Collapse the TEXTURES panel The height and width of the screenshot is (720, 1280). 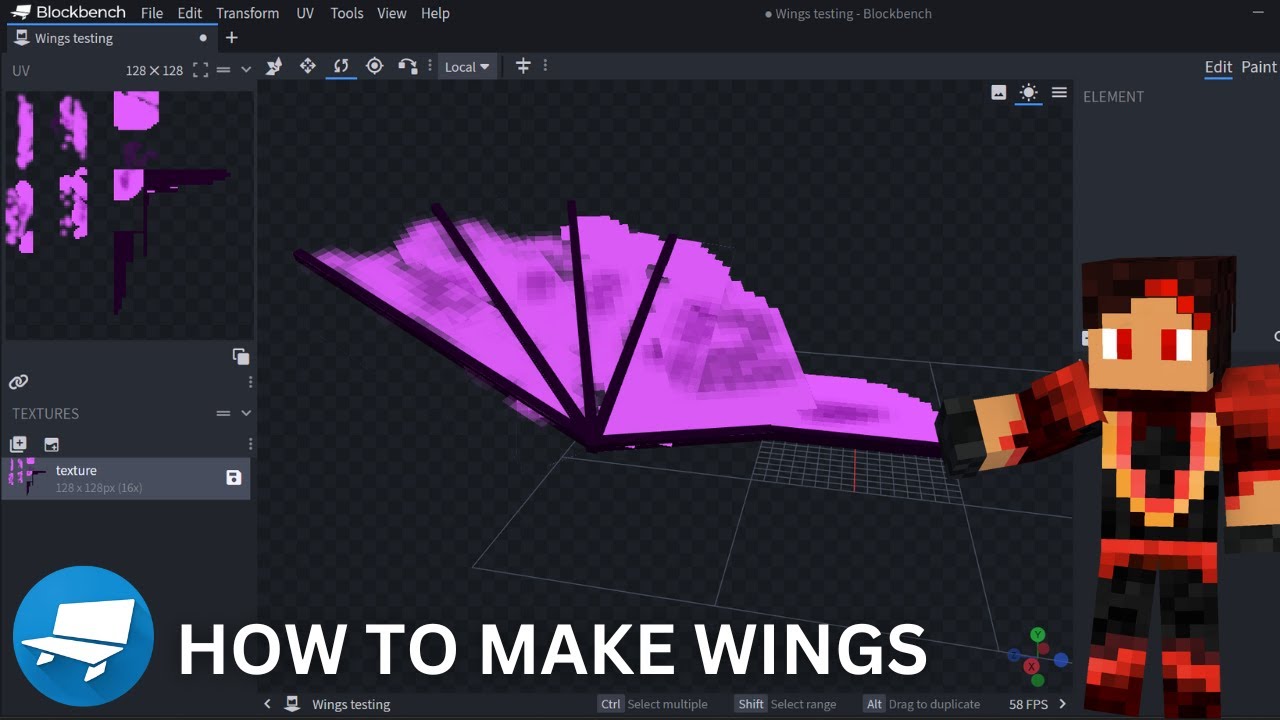pyautogui.click(x=246, y=413)
